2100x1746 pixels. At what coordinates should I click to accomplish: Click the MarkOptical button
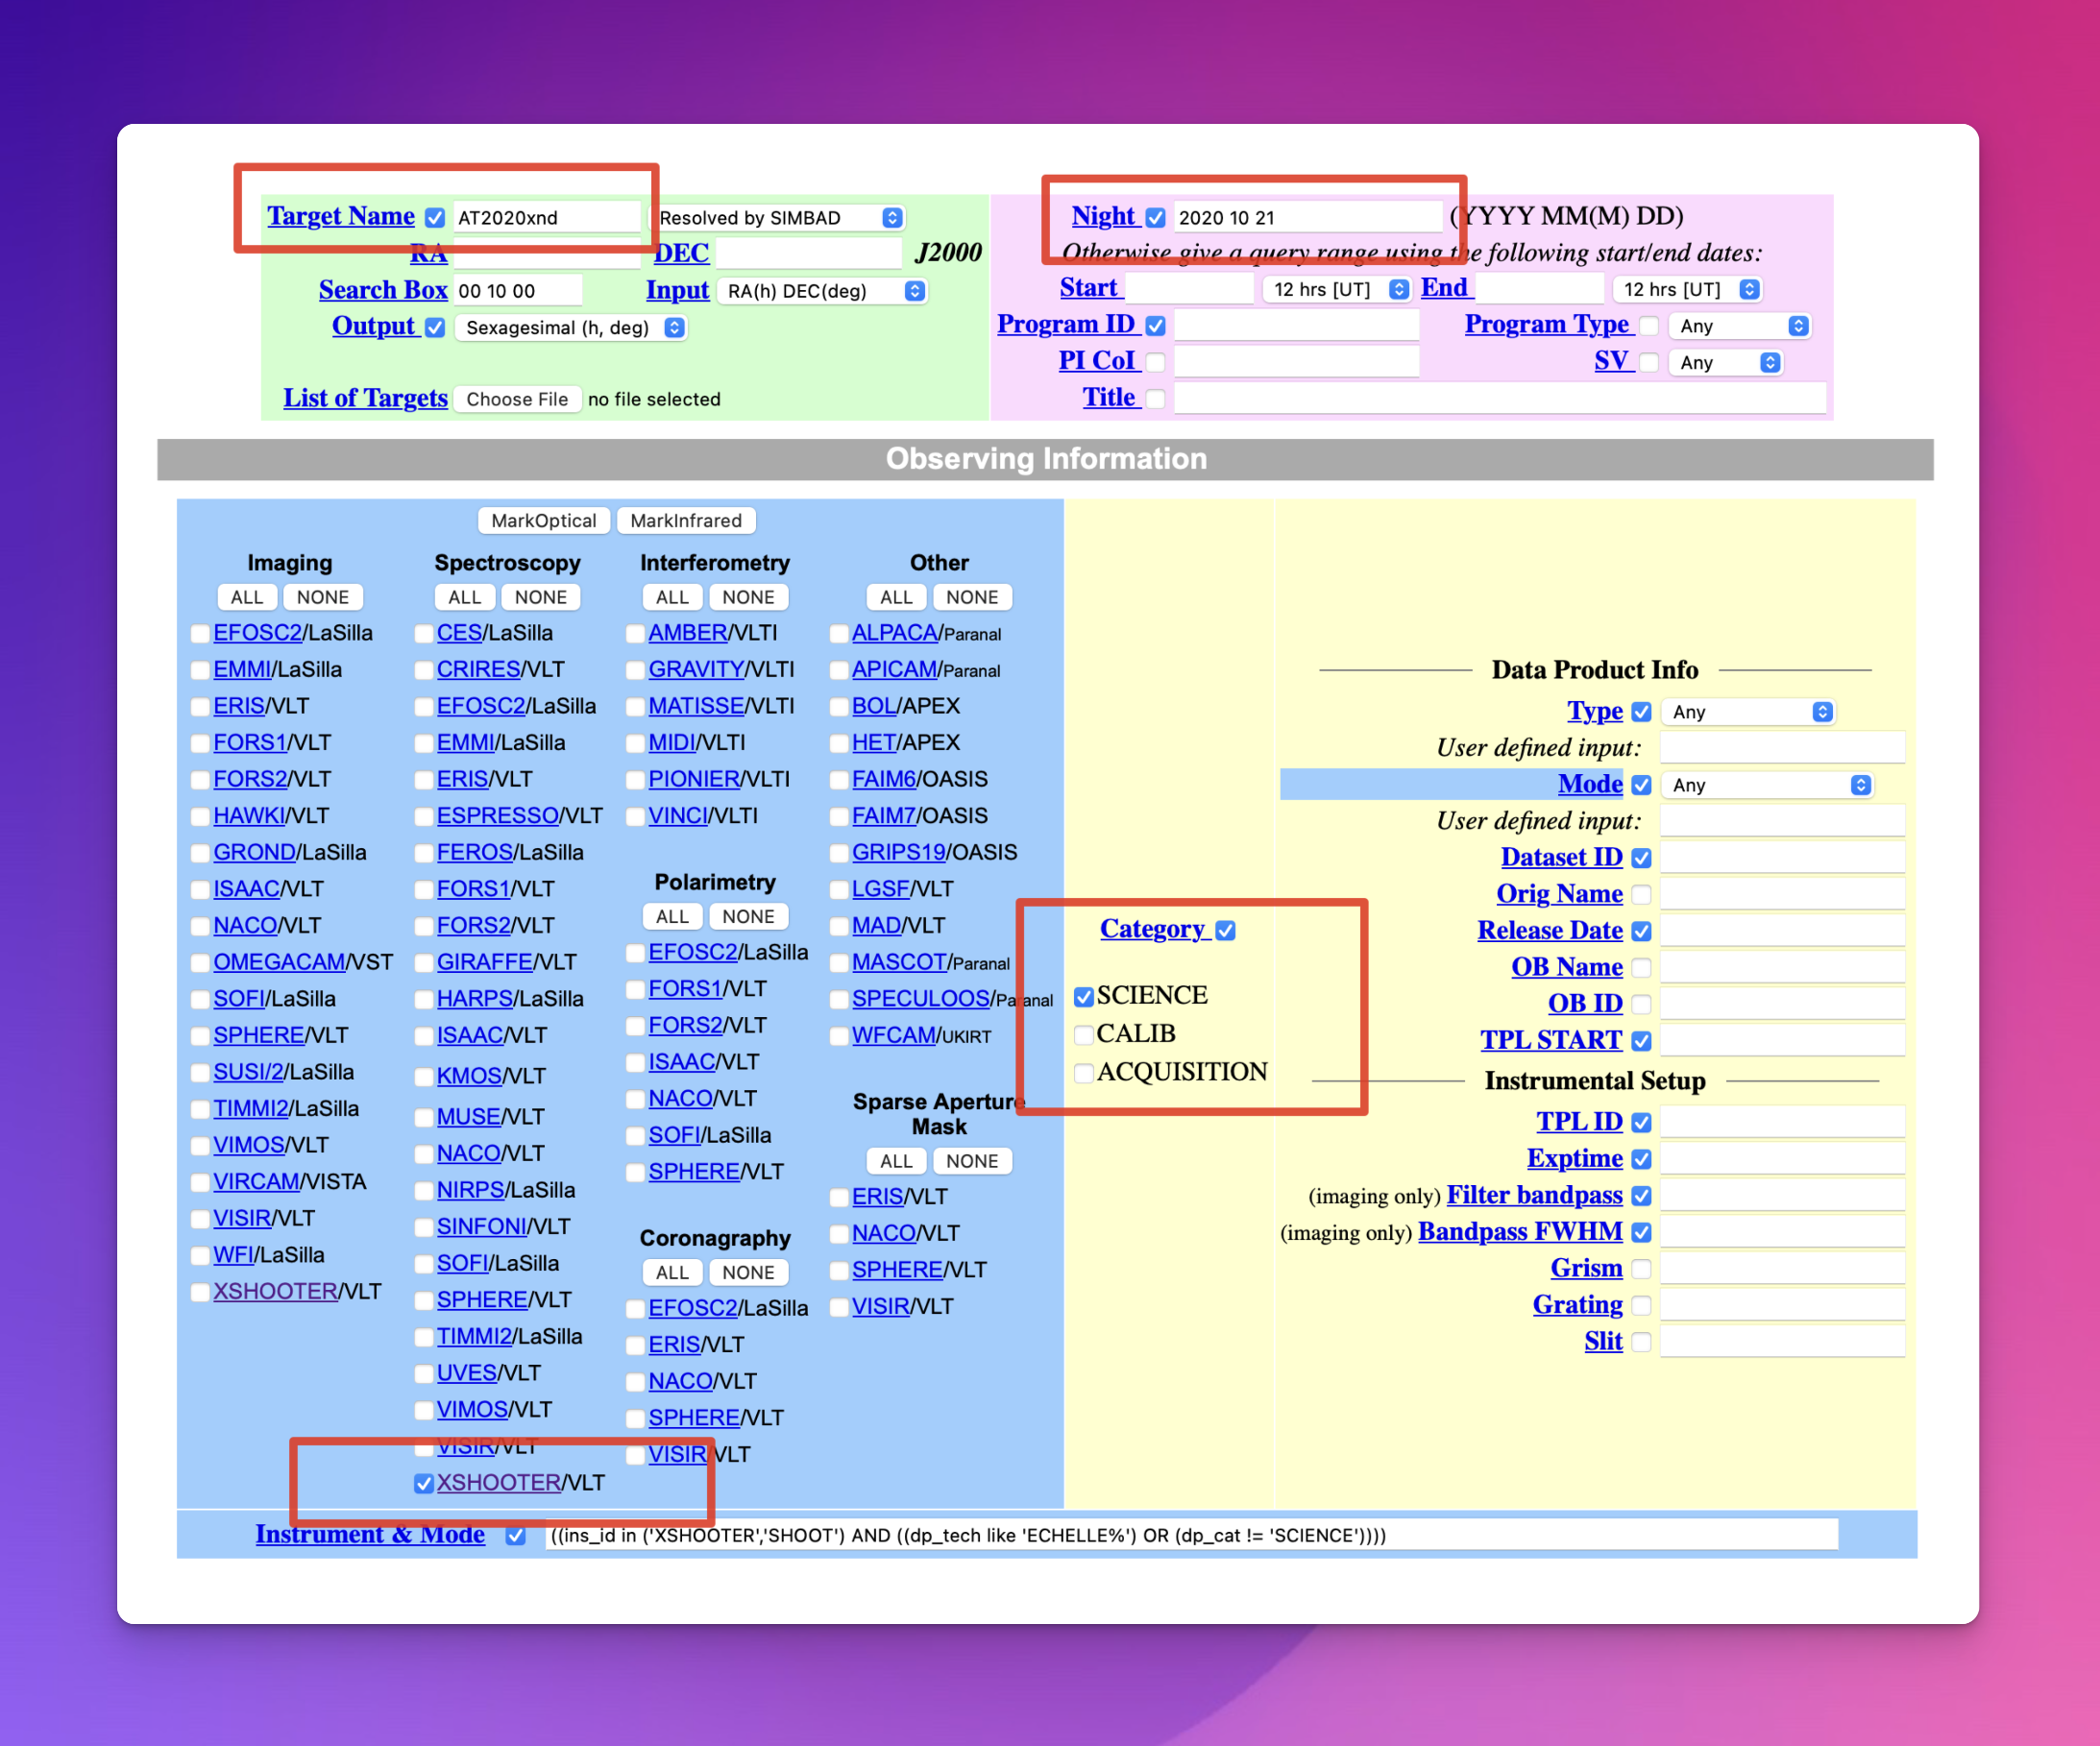(x=544, y=521)
